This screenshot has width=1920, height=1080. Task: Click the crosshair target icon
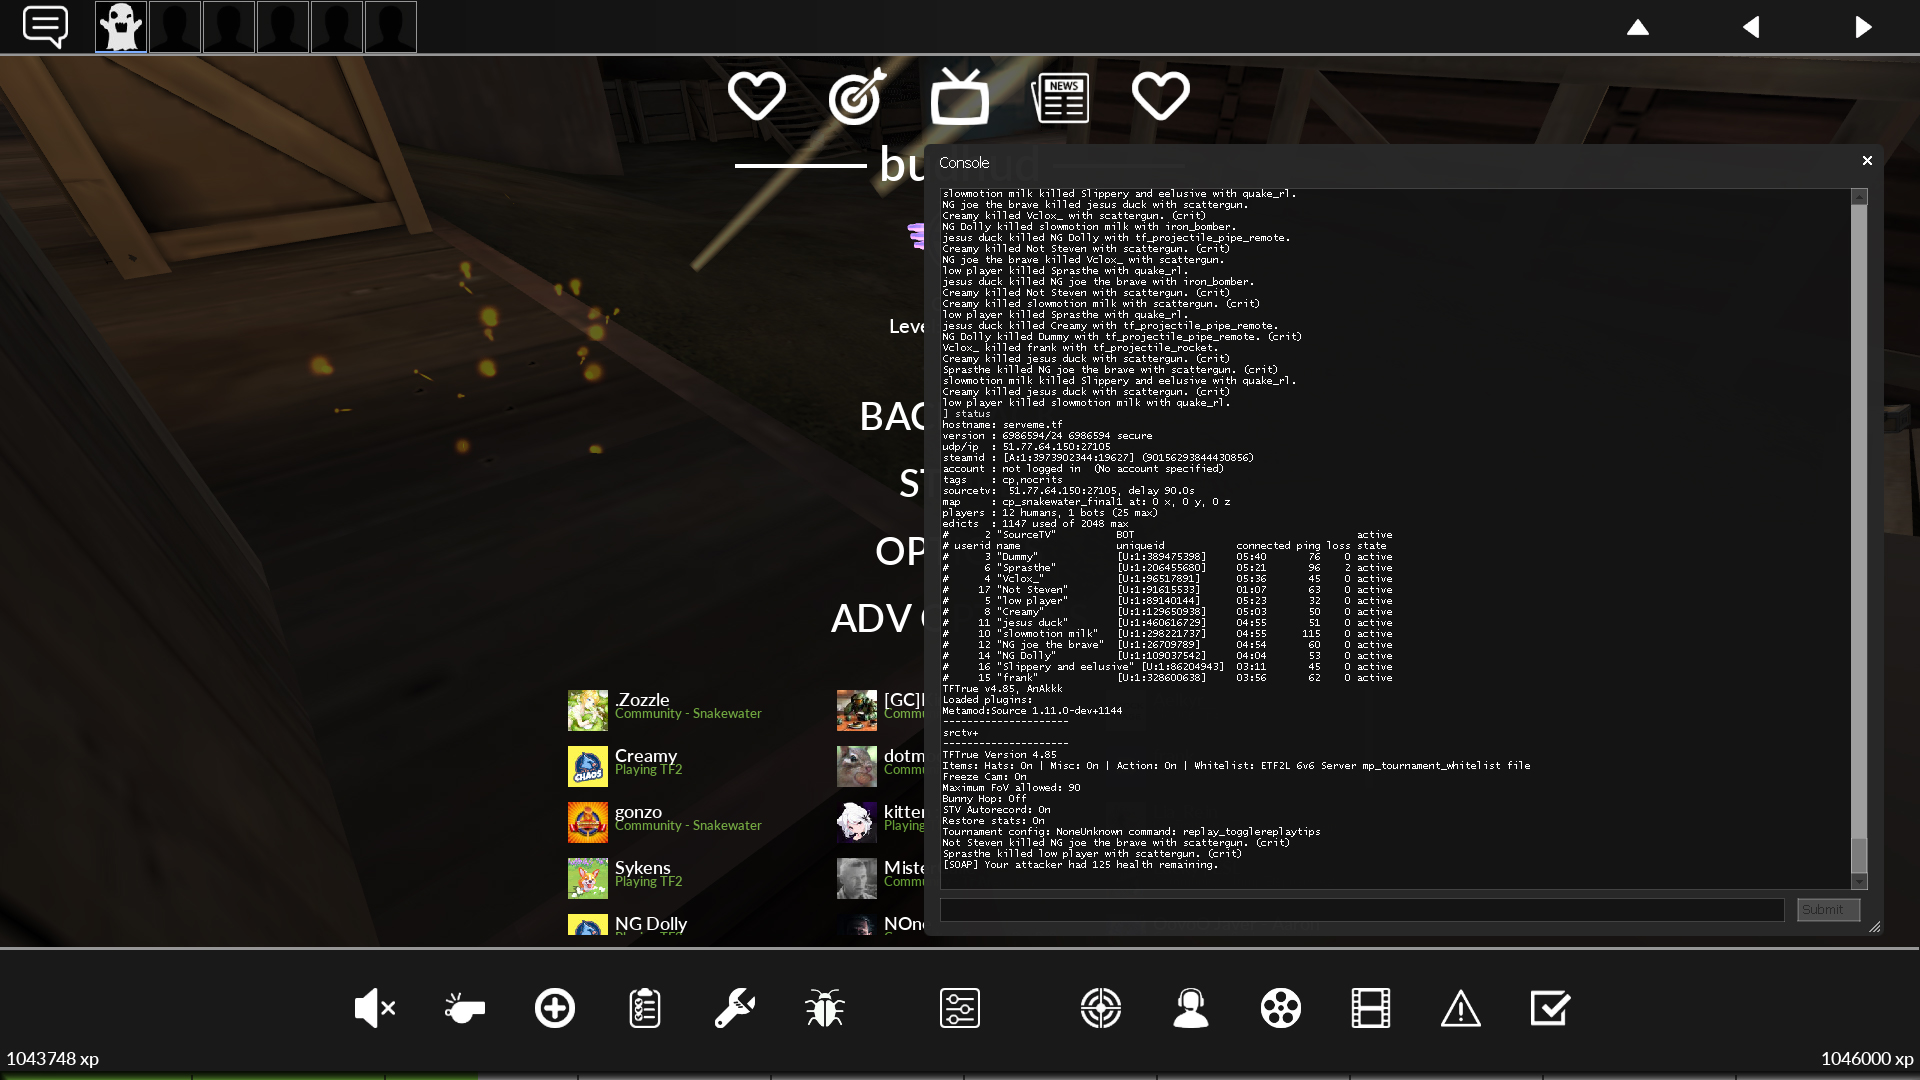point(1101,1008)
